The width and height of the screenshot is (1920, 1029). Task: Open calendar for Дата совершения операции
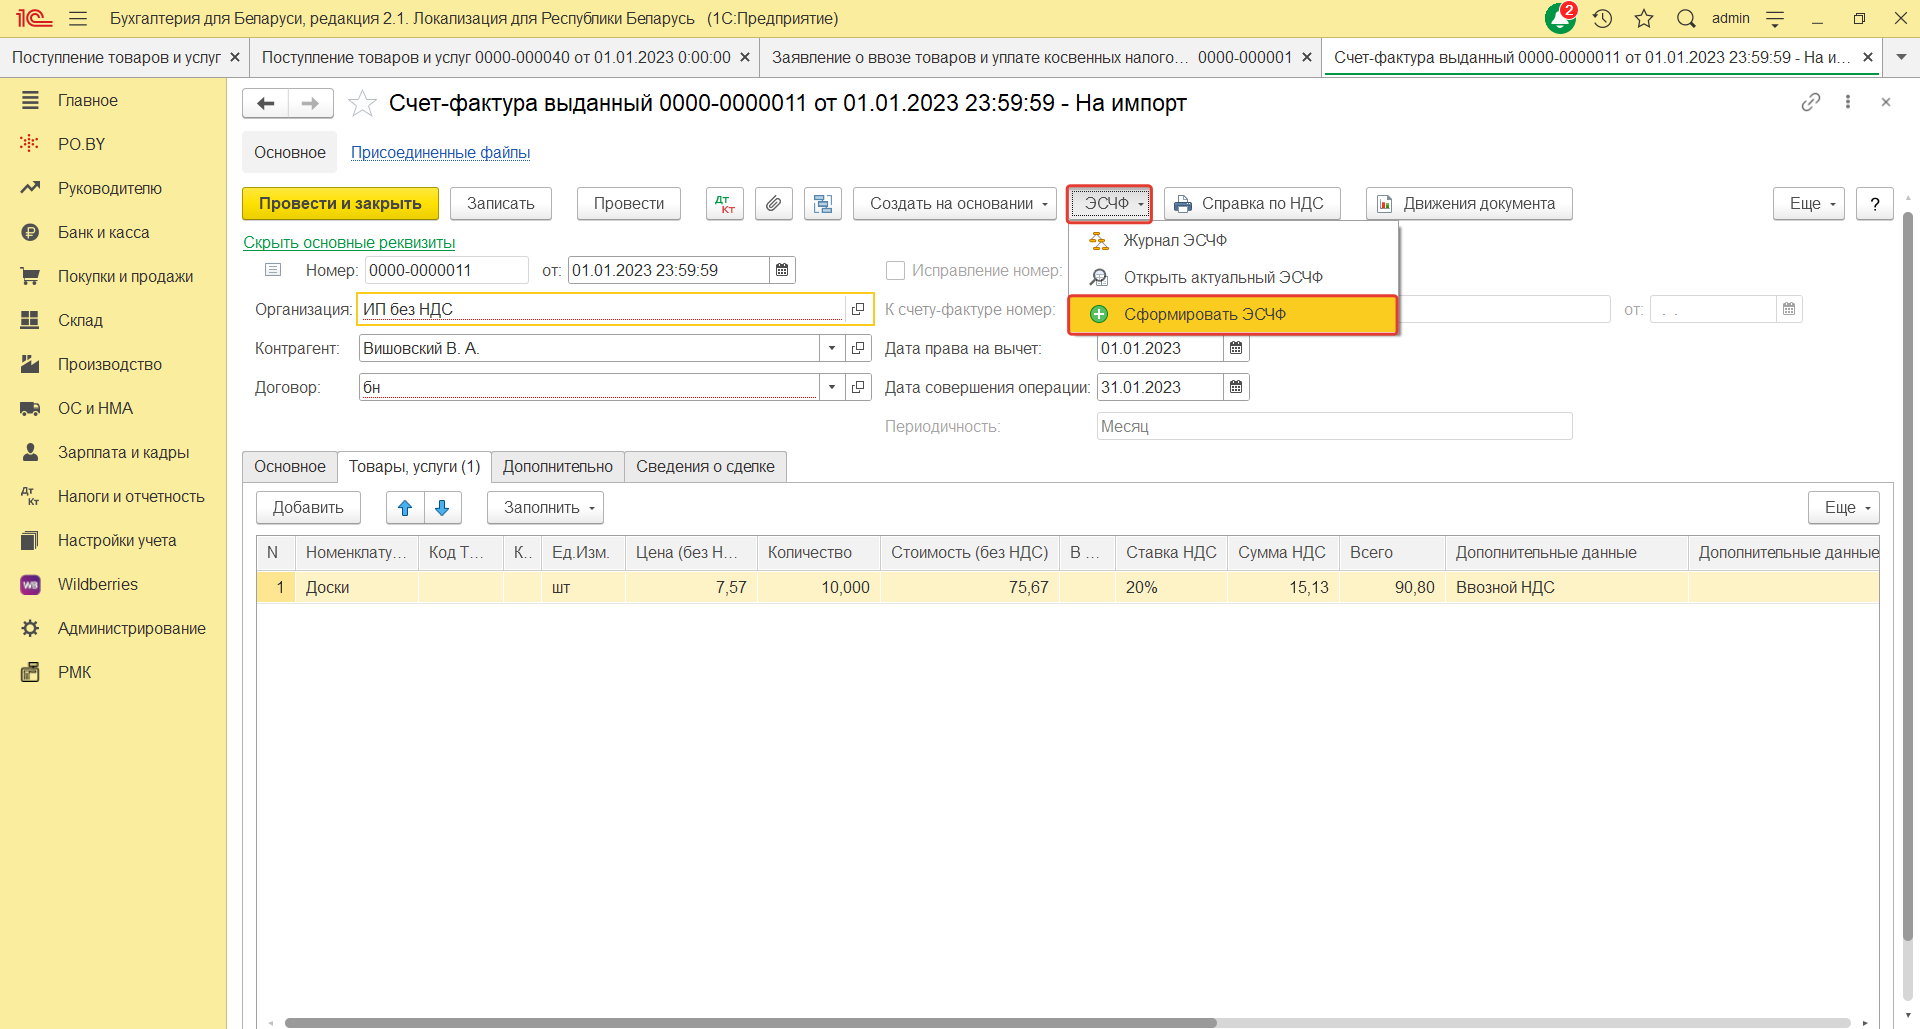pyautogui.click(x=1236, y=387)
